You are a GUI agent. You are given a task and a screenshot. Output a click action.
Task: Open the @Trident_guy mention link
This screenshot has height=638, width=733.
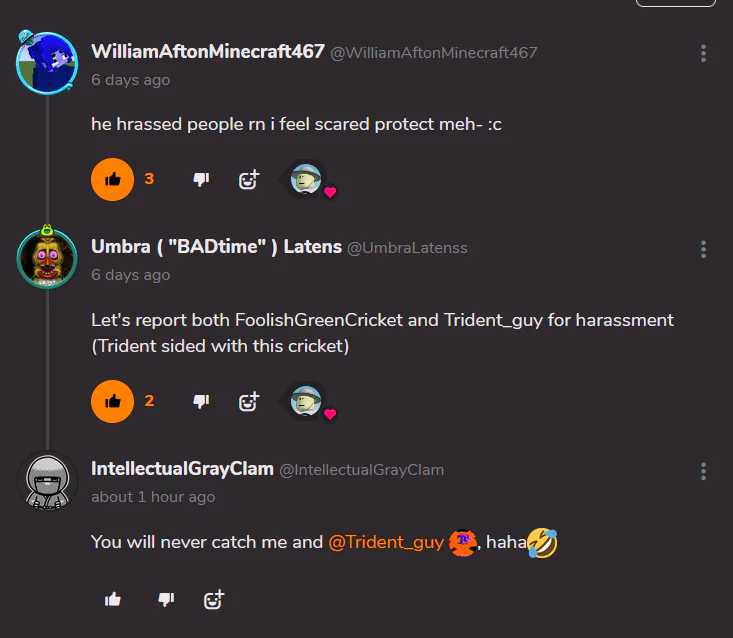386,542
